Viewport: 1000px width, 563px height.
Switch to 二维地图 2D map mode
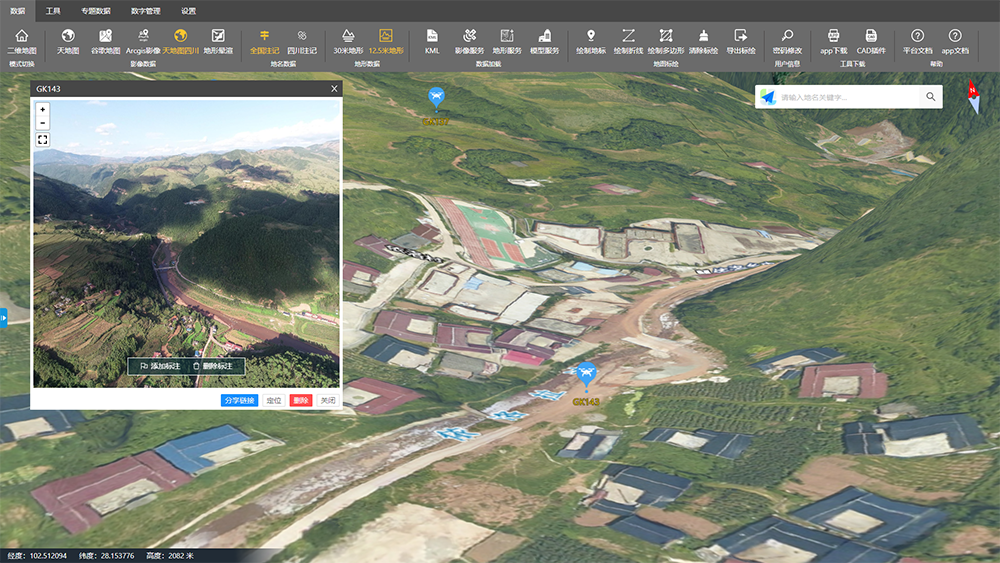click(21, 40)
